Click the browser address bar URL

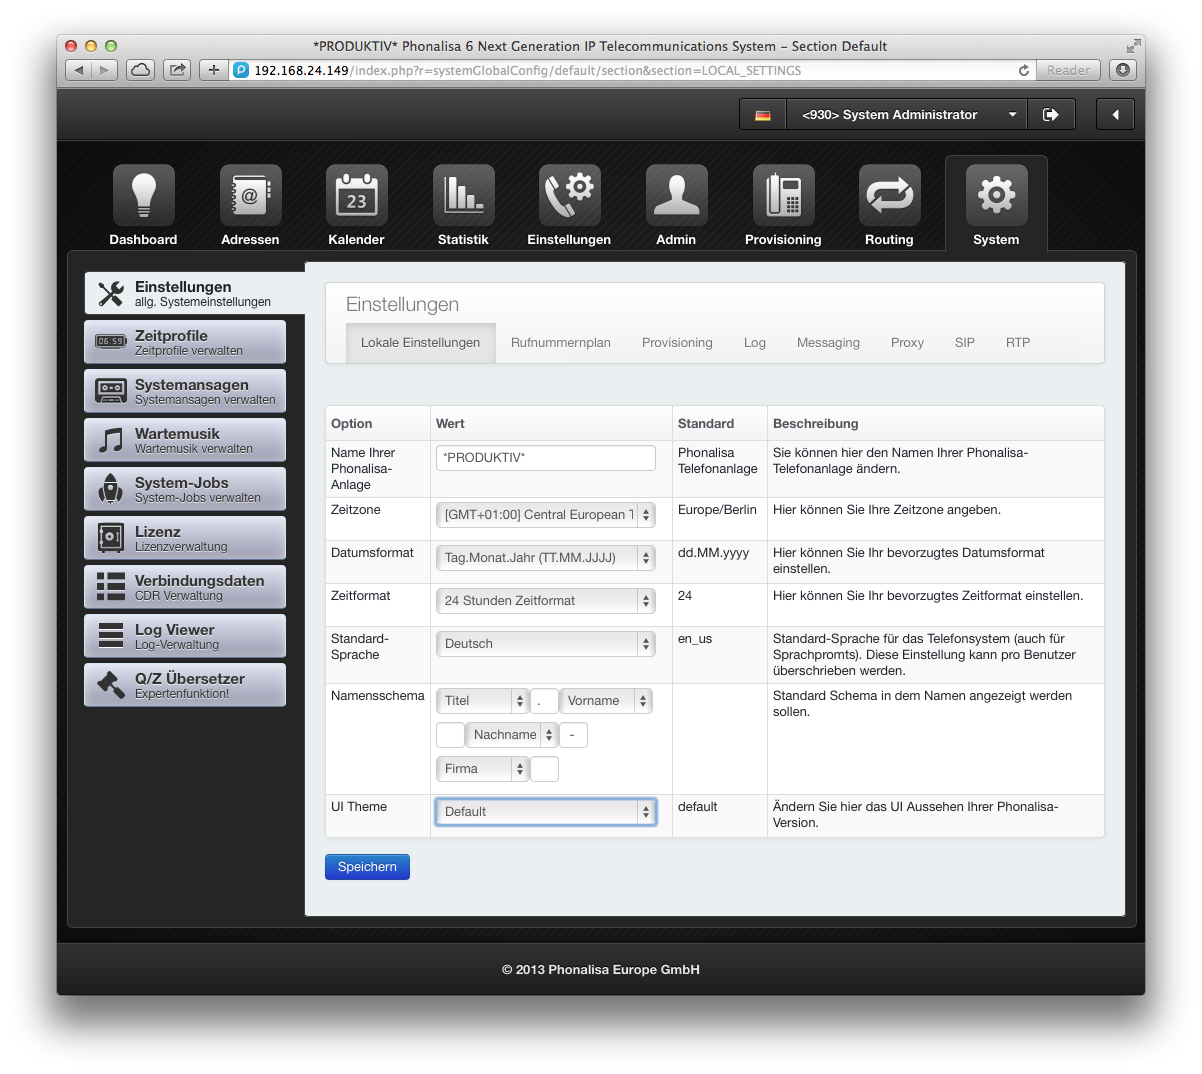527,71
